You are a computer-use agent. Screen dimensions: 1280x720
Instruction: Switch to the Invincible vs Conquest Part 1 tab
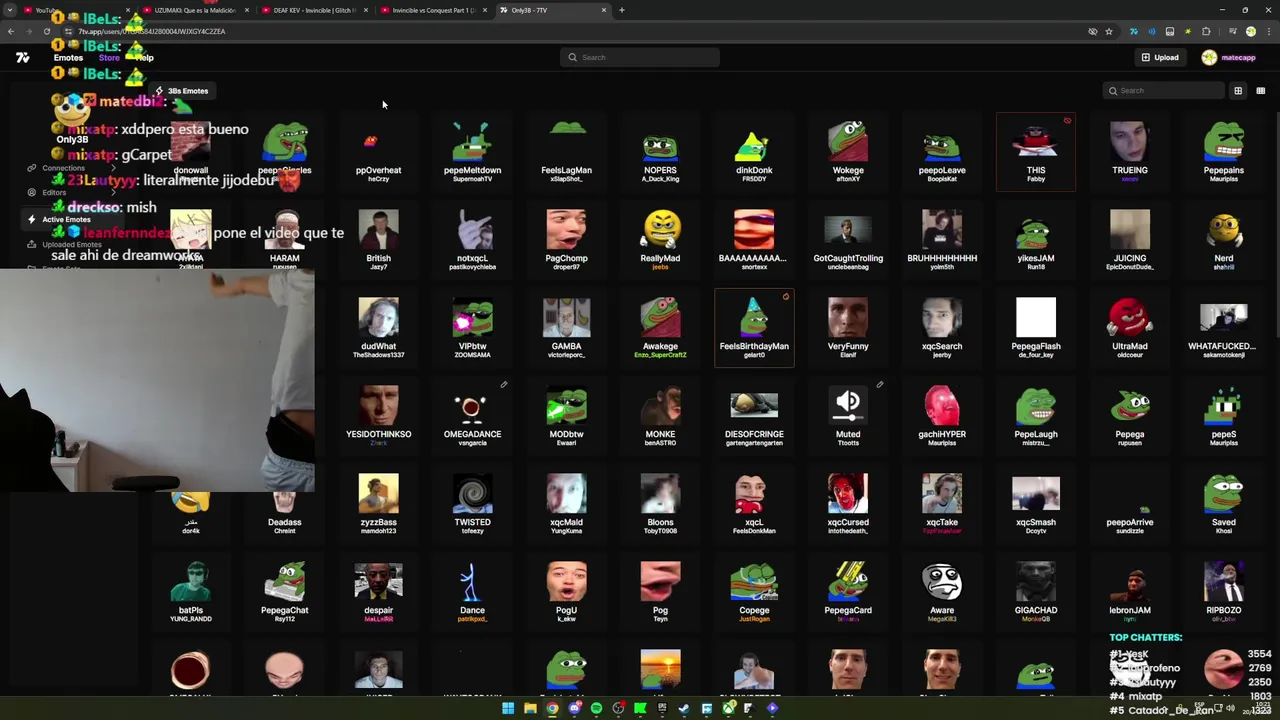coord(433,10)
